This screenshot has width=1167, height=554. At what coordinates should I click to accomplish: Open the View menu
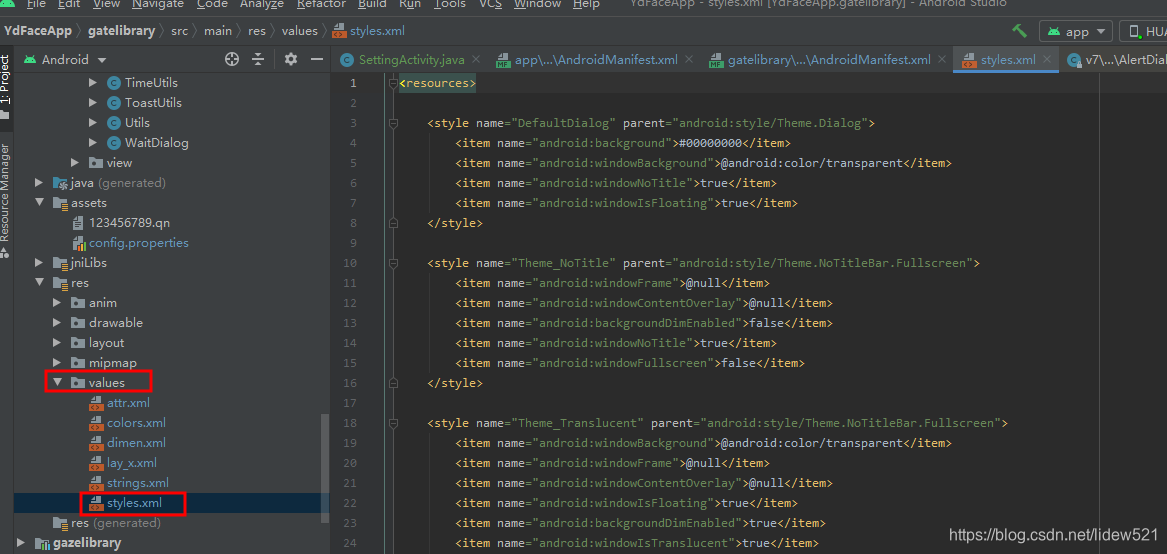[107, 4]
